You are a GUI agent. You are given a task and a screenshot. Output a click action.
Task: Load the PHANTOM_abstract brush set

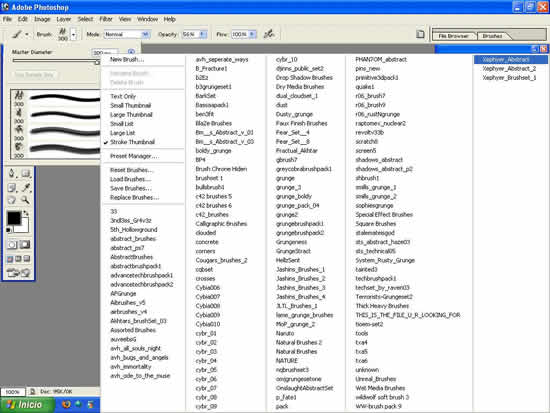(381, 59)
